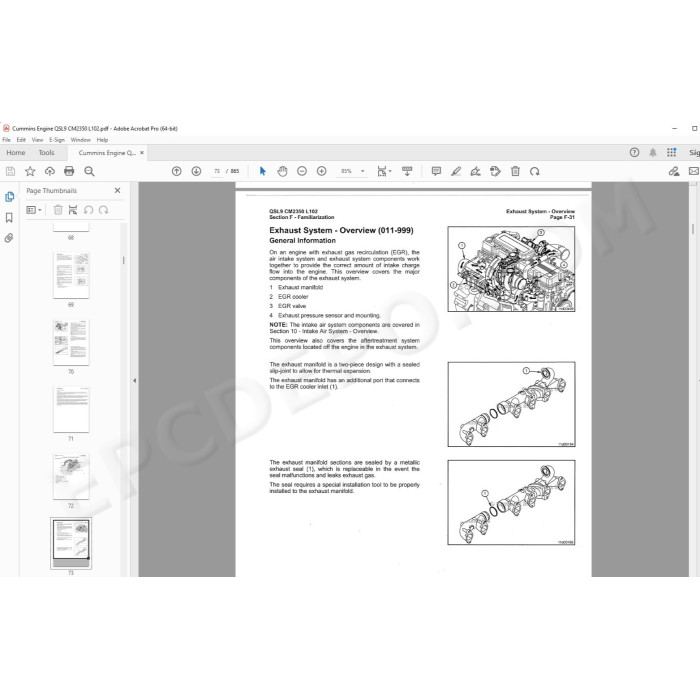
Task: Go to previous page arrow
Action: tap(177, 171)
